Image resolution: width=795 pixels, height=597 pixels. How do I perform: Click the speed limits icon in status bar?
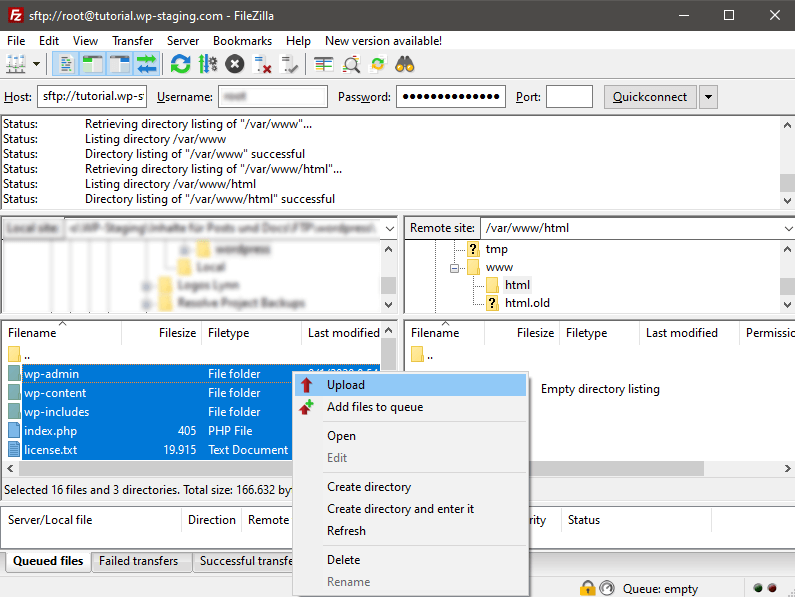pos(607,588)
